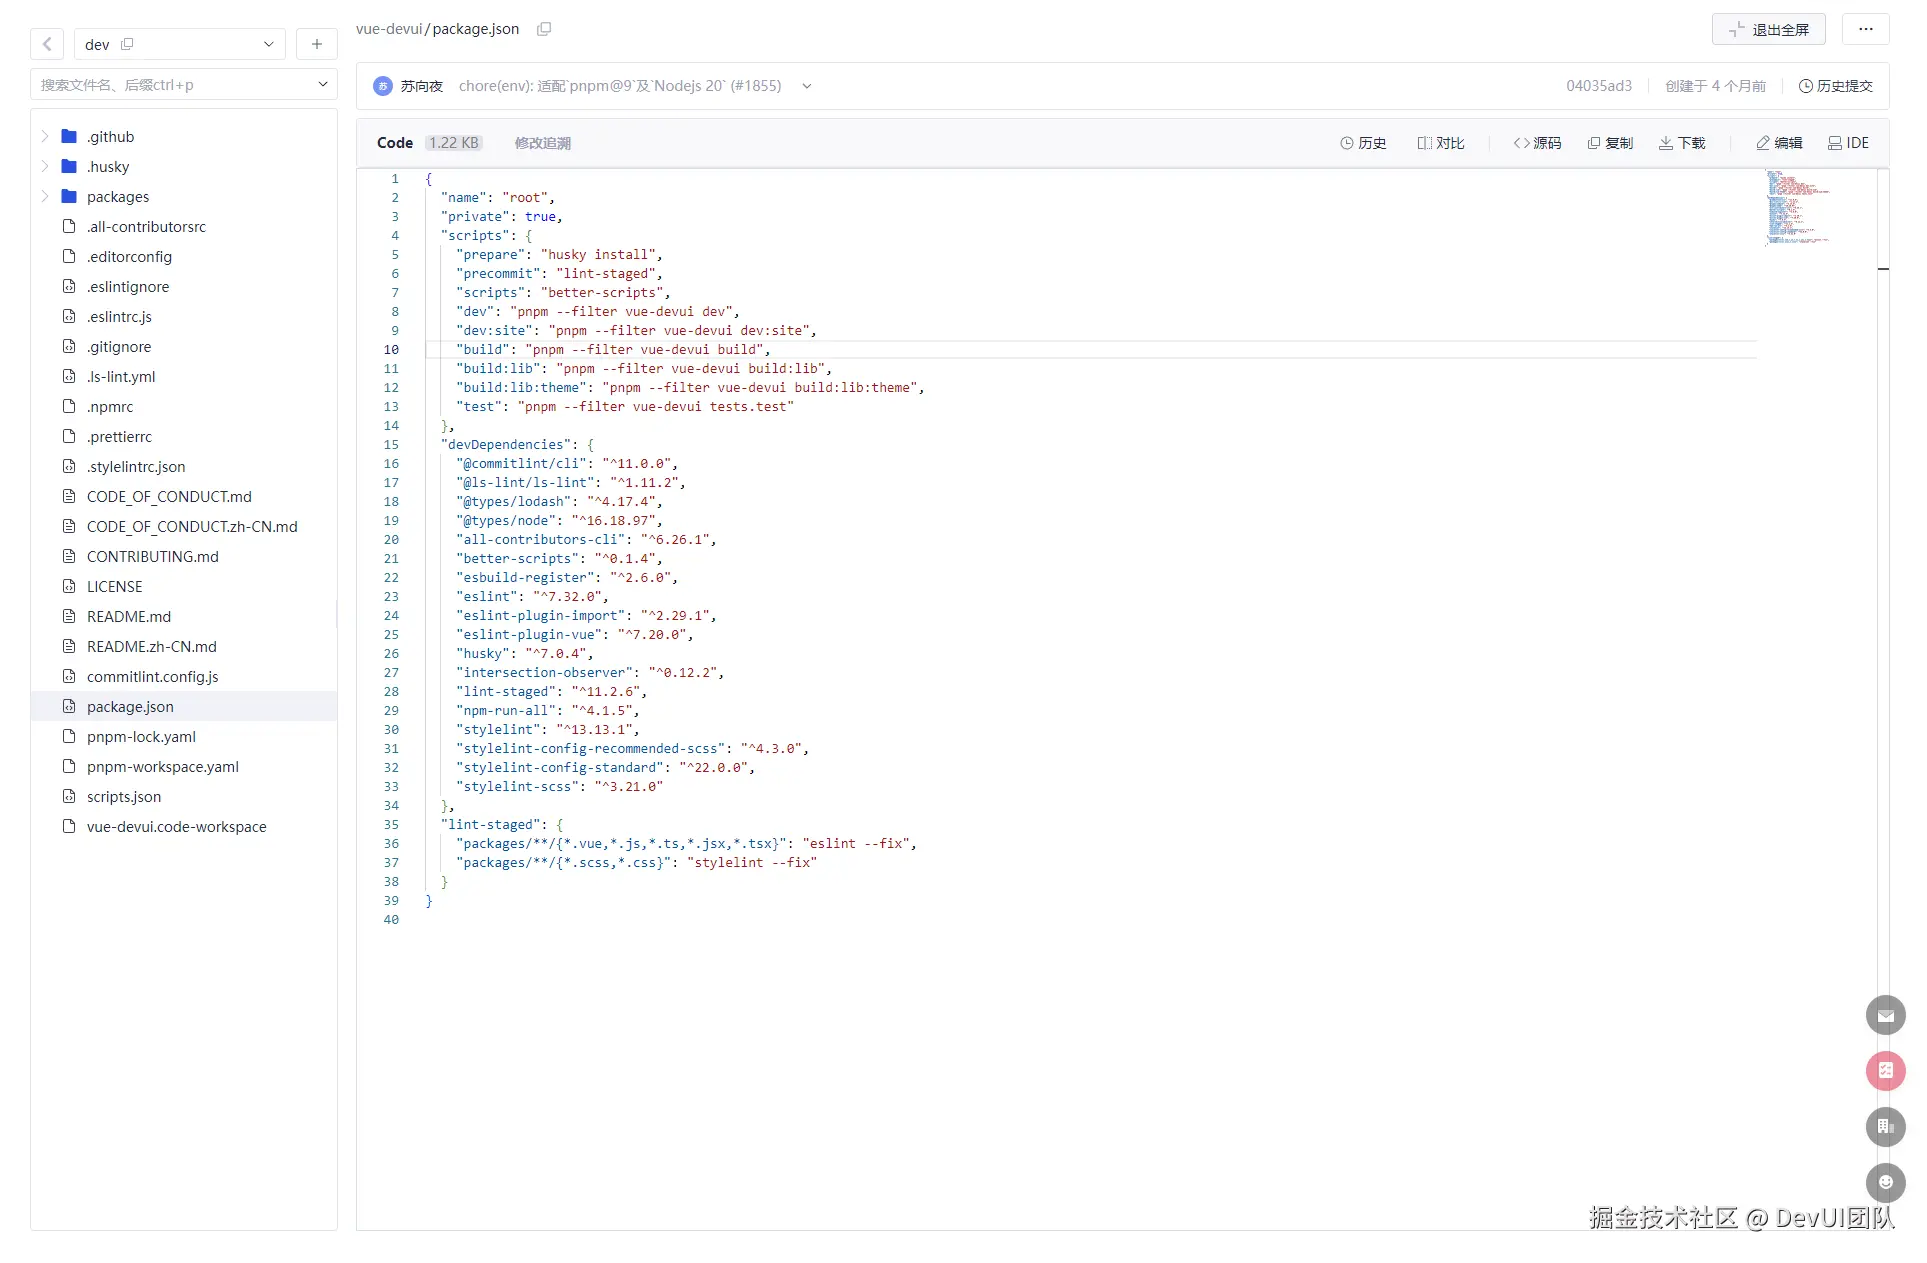The height and width of the screenshot is (1263, 1927).
Task: Click the pink survey floating button
Action: [1885, 1070]
